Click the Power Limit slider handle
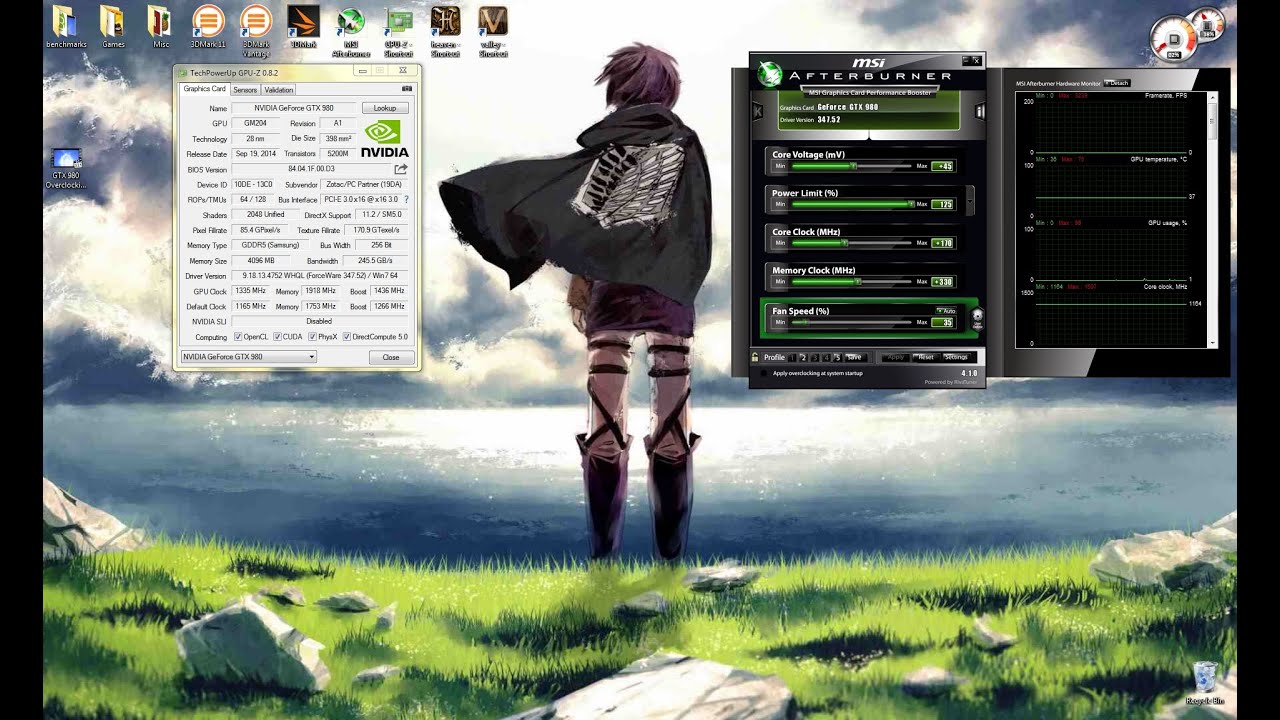This screenshot has width=1280, height=720. coord(910,204)
